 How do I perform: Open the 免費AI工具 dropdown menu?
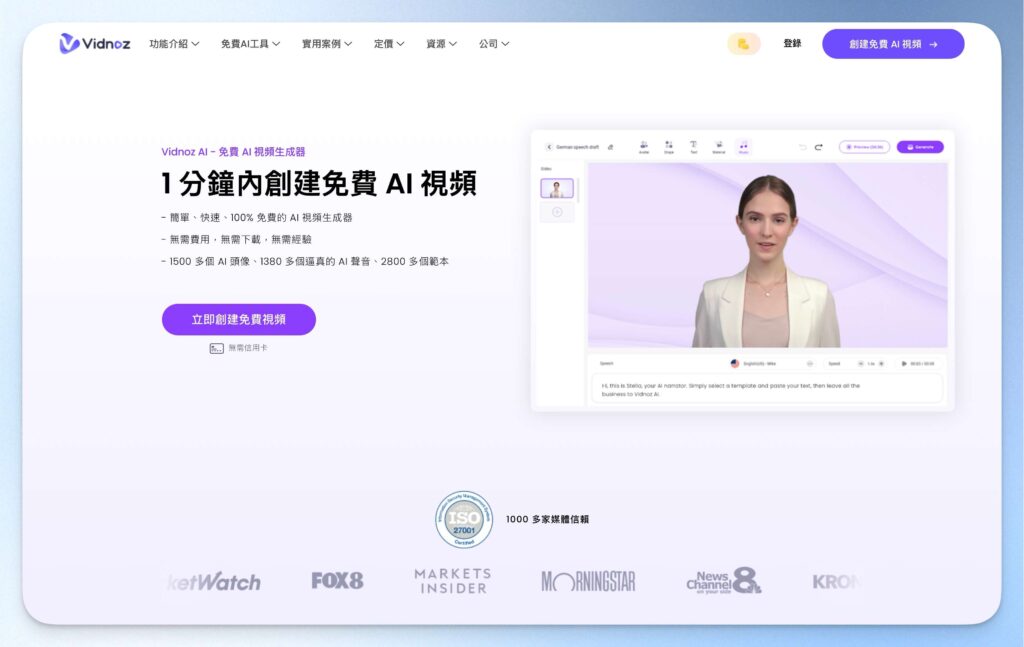pos(251,44)
